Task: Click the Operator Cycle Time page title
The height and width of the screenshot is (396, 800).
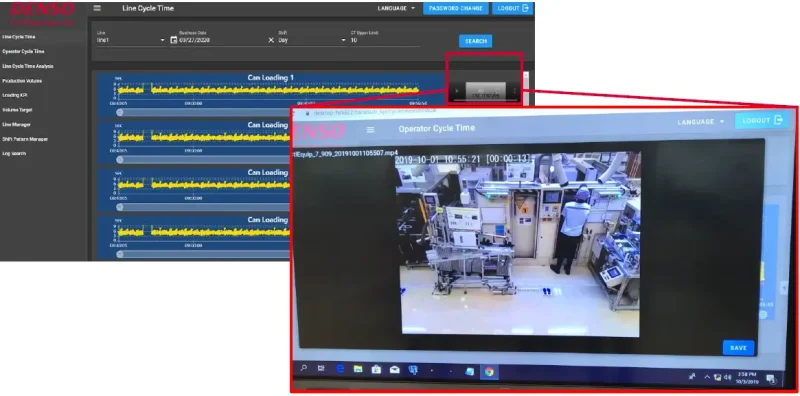Action: [x=437, y=128]
